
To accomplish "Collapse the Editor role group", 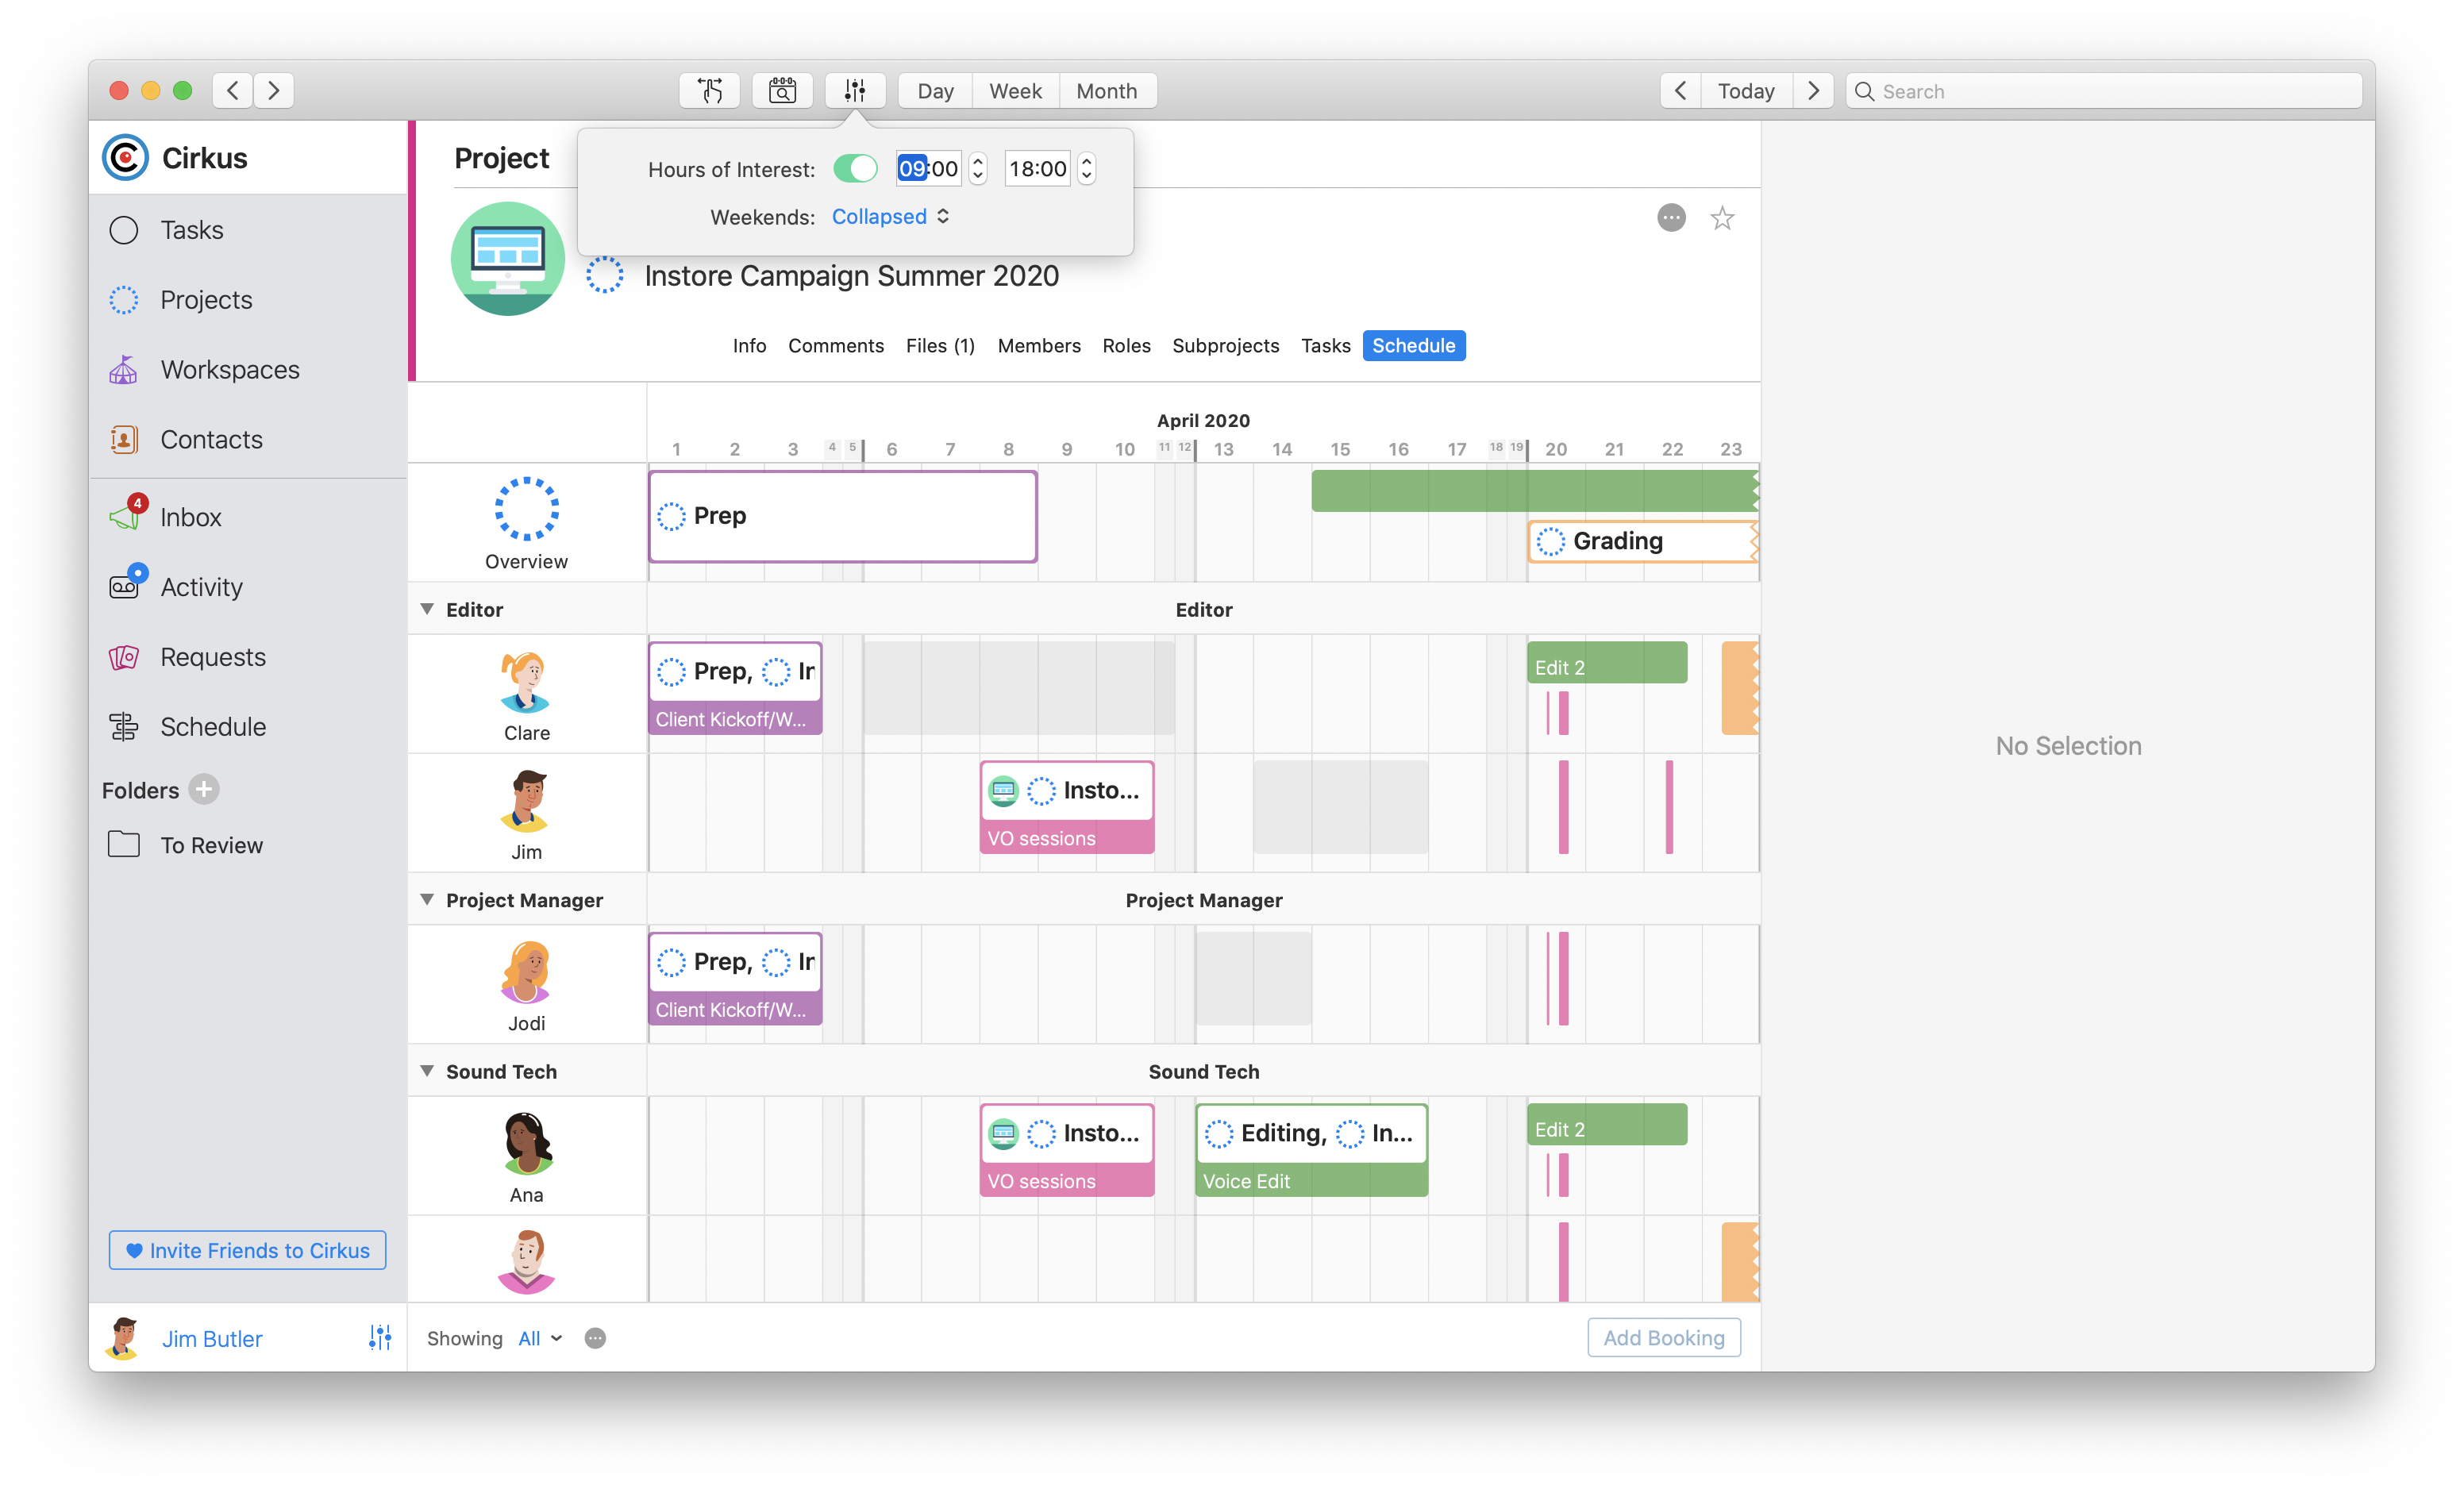I will [427, 609].
